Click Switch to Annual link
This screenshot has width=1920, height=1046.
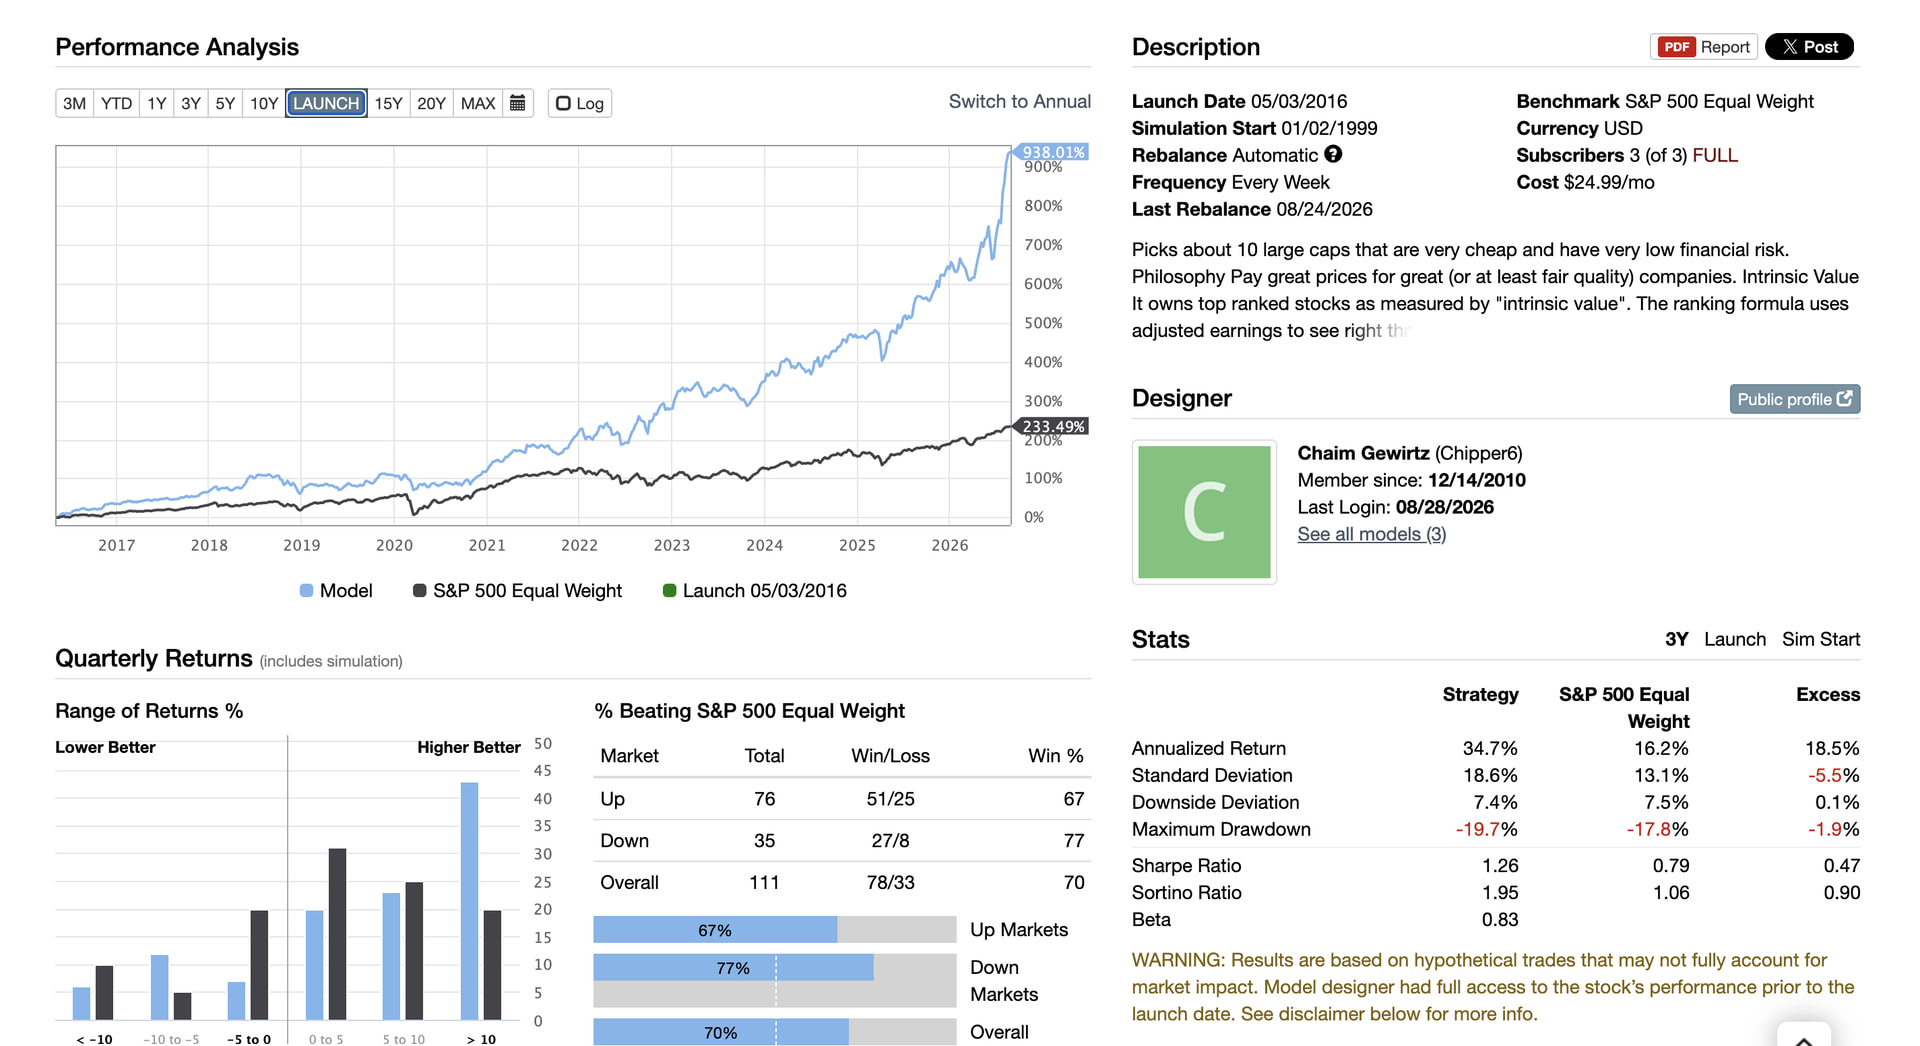pyautogui.click(x=1019, y=101)
